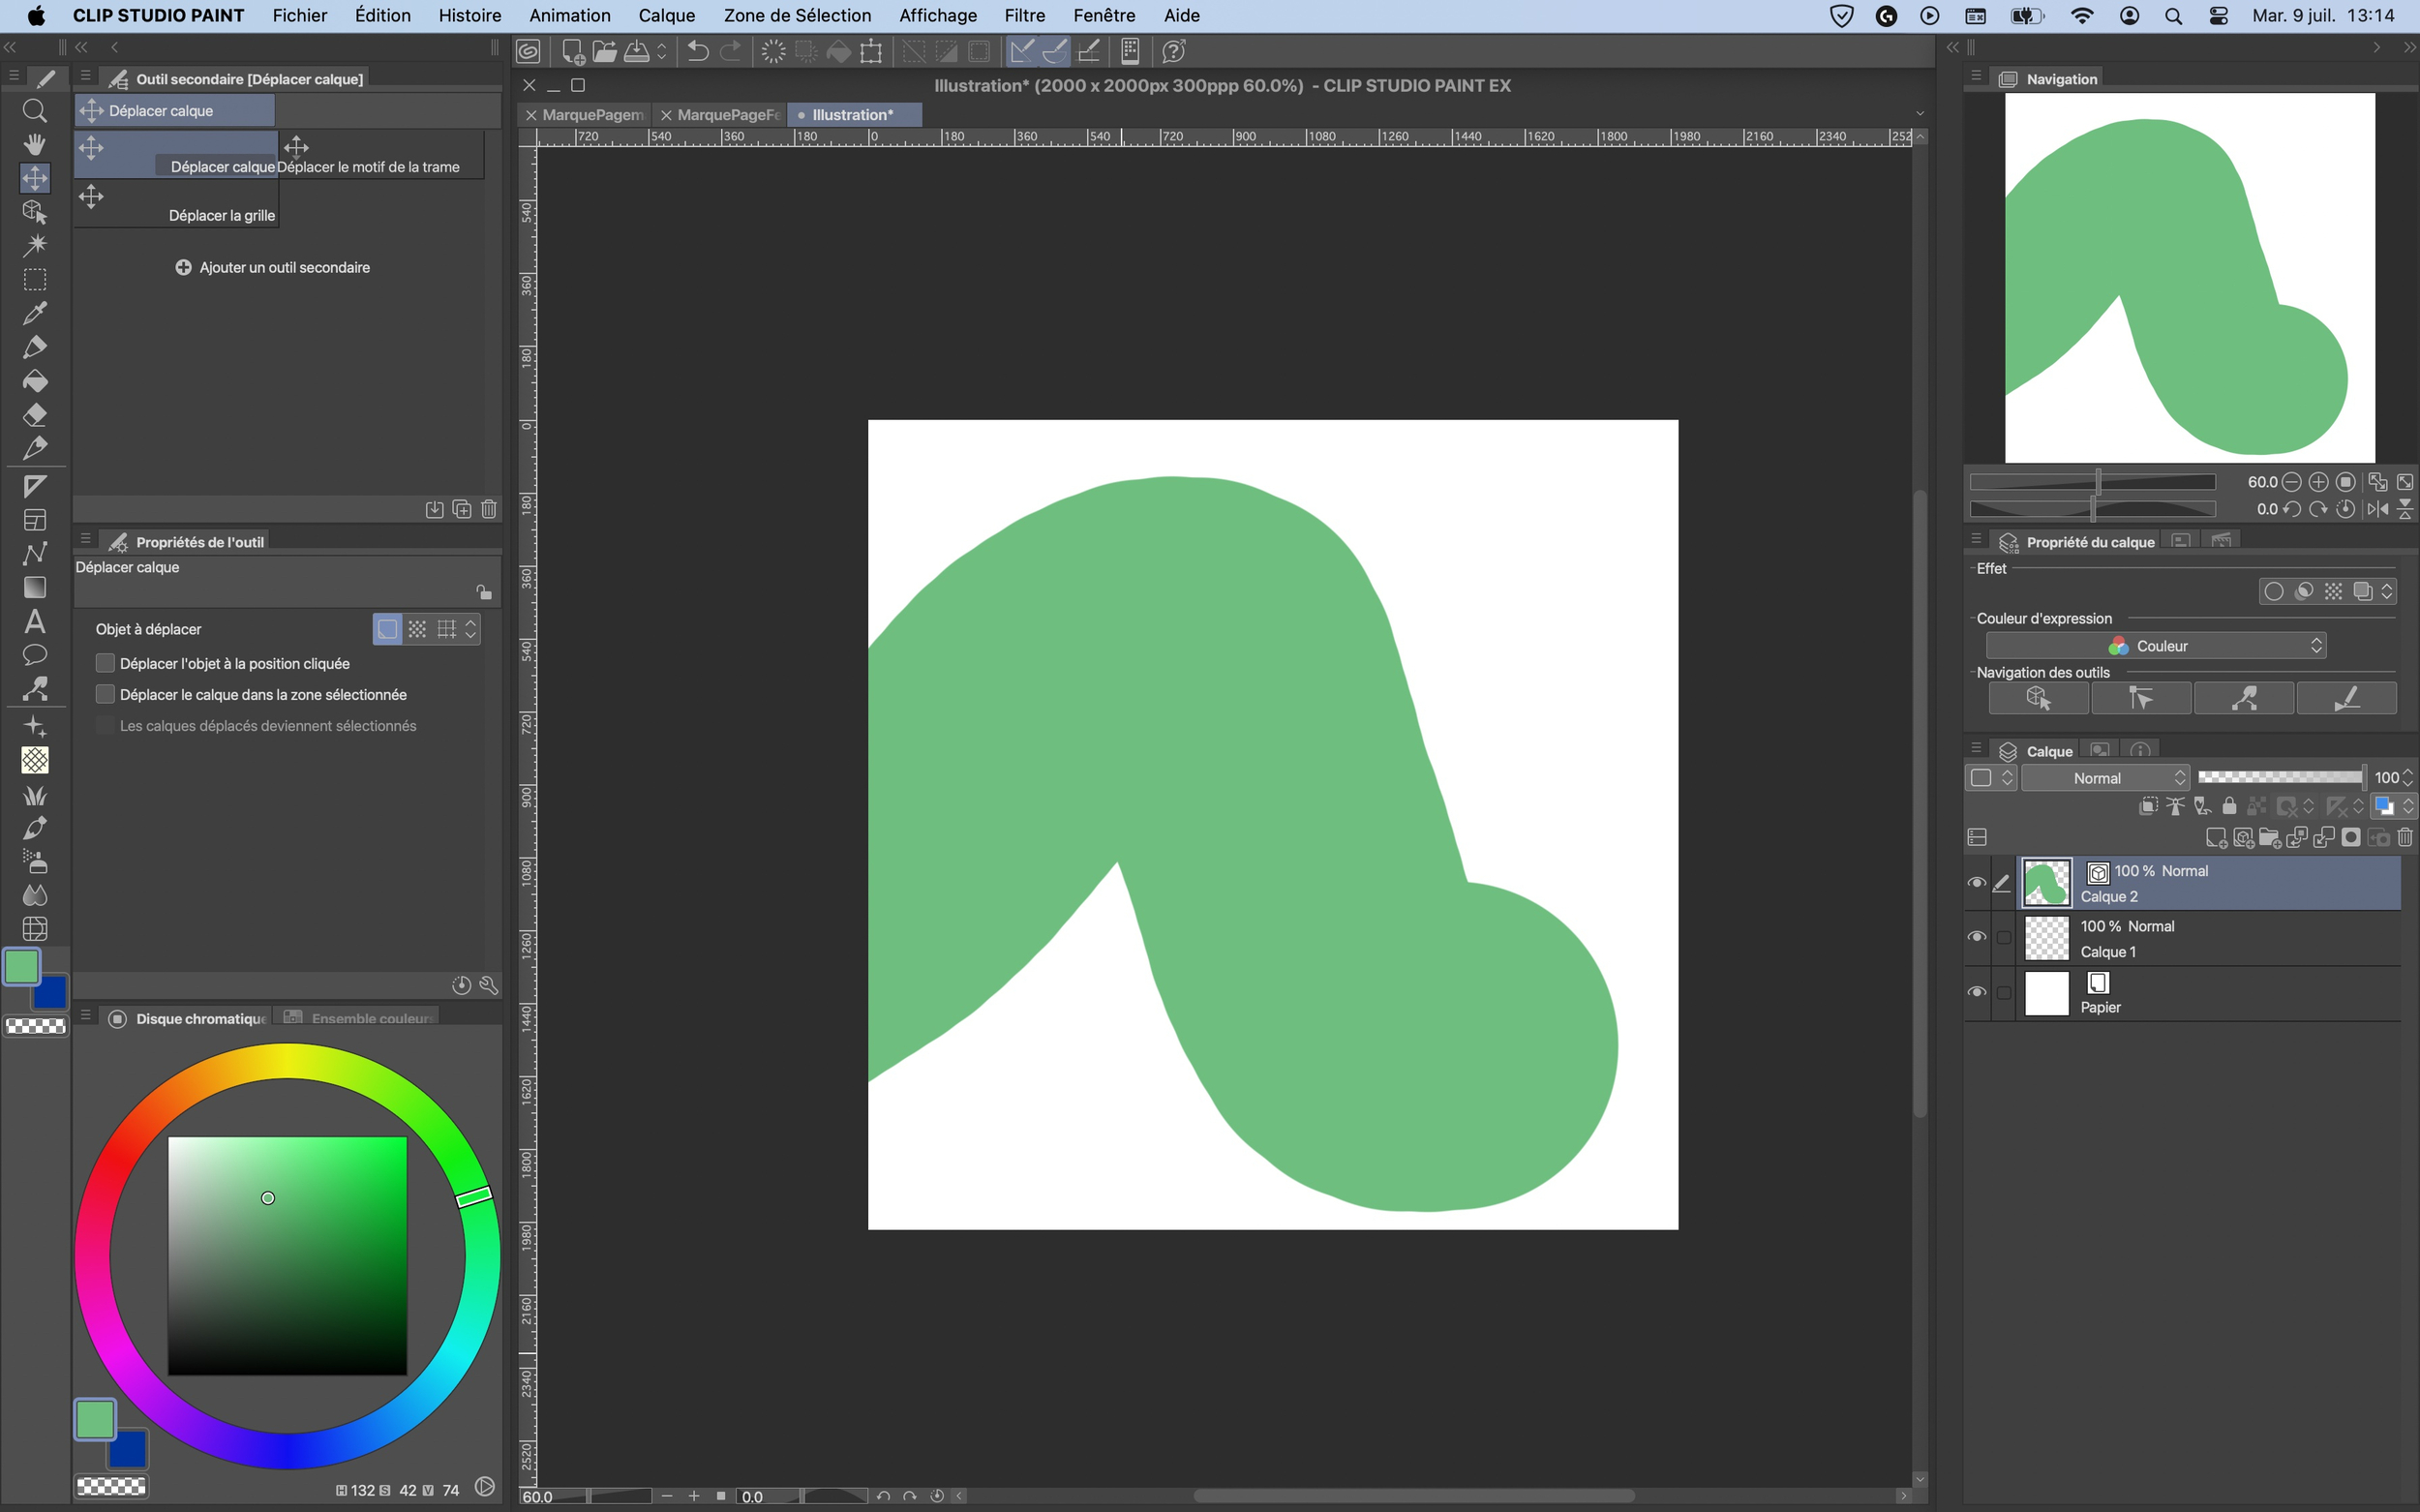This screenshot has height=1512, width=2420.
Task: Enable Déplacer l'objet à la position cliquée
Action: click(105, 663)
